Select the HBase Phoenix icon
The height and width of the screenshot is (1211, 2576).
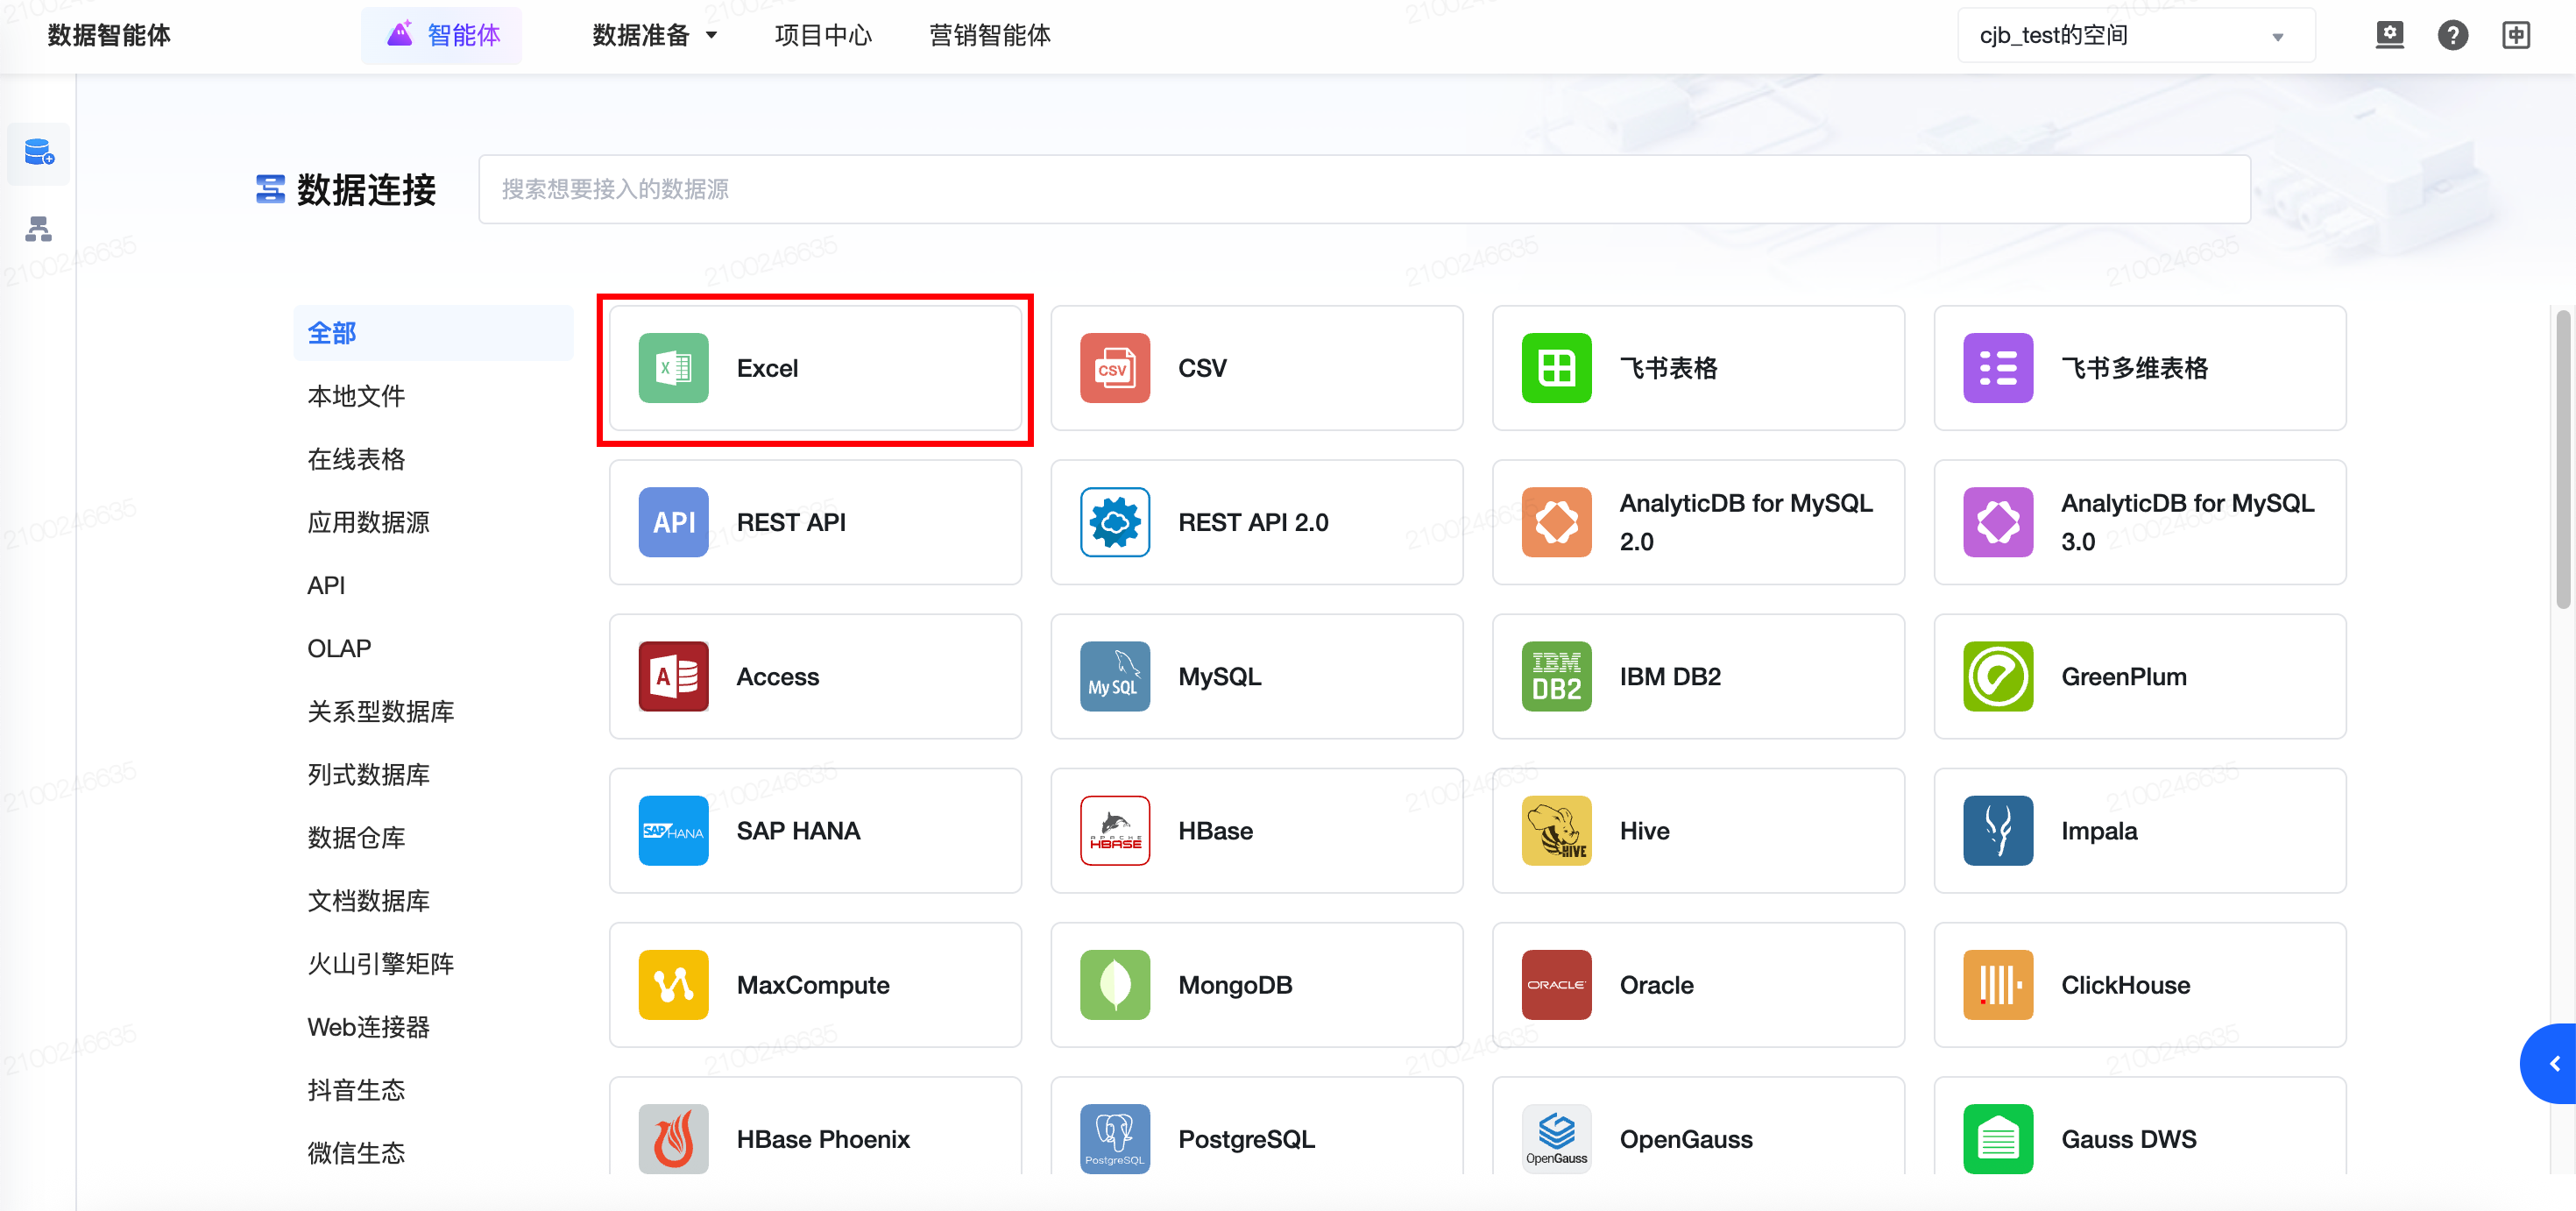tap(673, 1138)
